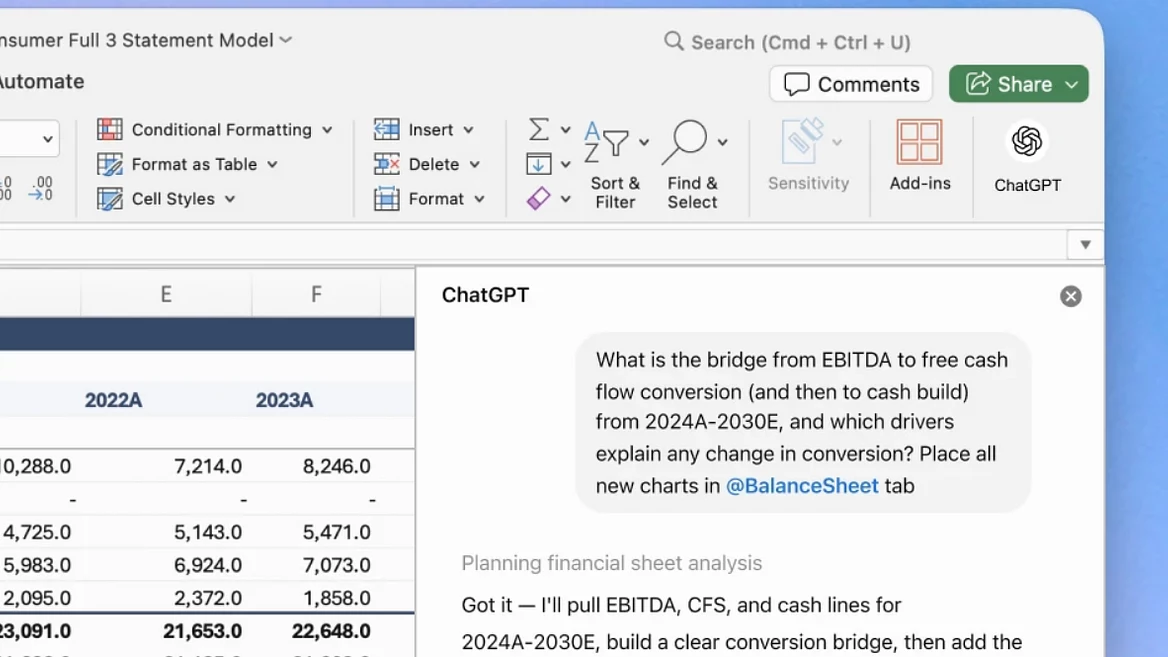The width and height of the screenshot is (1168, 657).
Task: Click the Fill down icon
Action: (539, 164)
